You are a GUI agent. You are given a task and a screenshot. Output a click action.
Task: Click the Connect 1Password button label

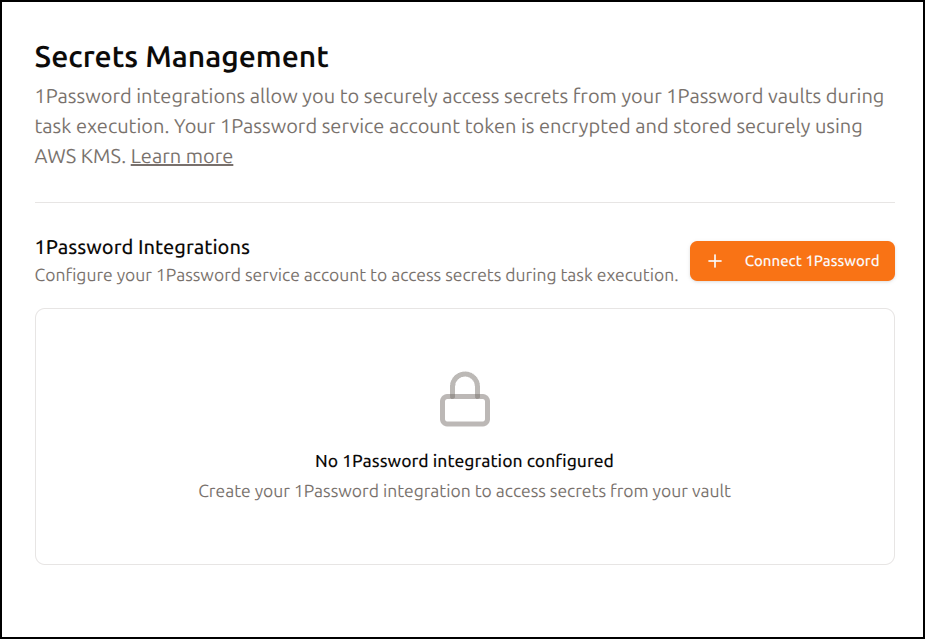(811, 261)
